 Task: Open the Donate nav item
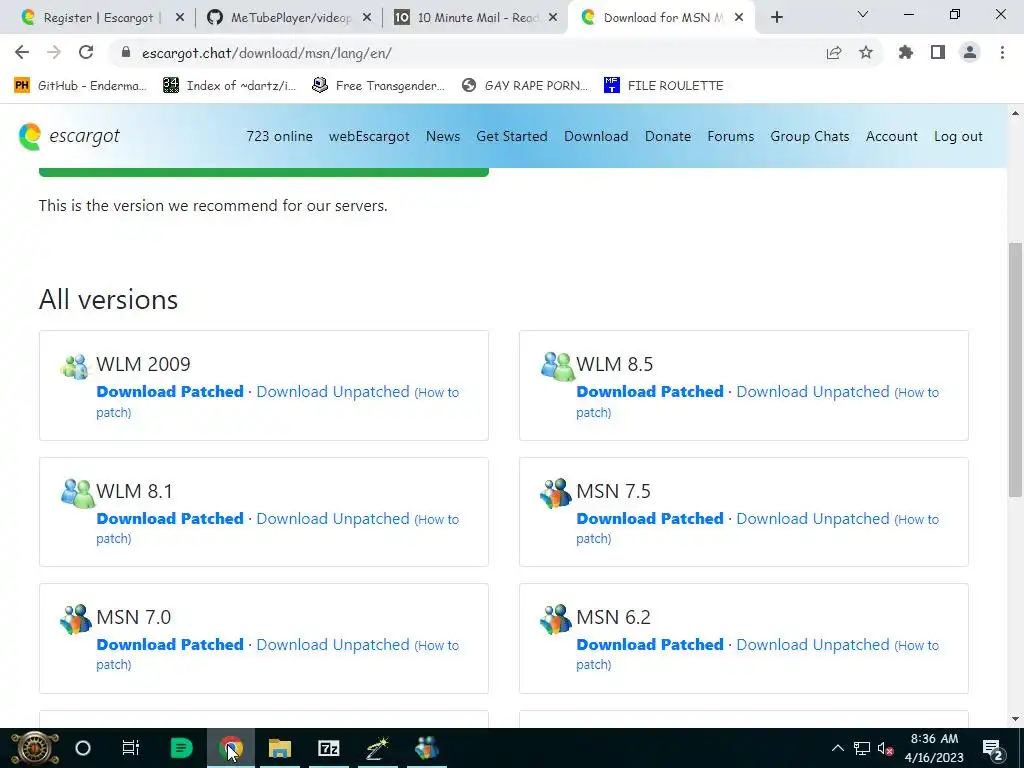coord(667,136)
